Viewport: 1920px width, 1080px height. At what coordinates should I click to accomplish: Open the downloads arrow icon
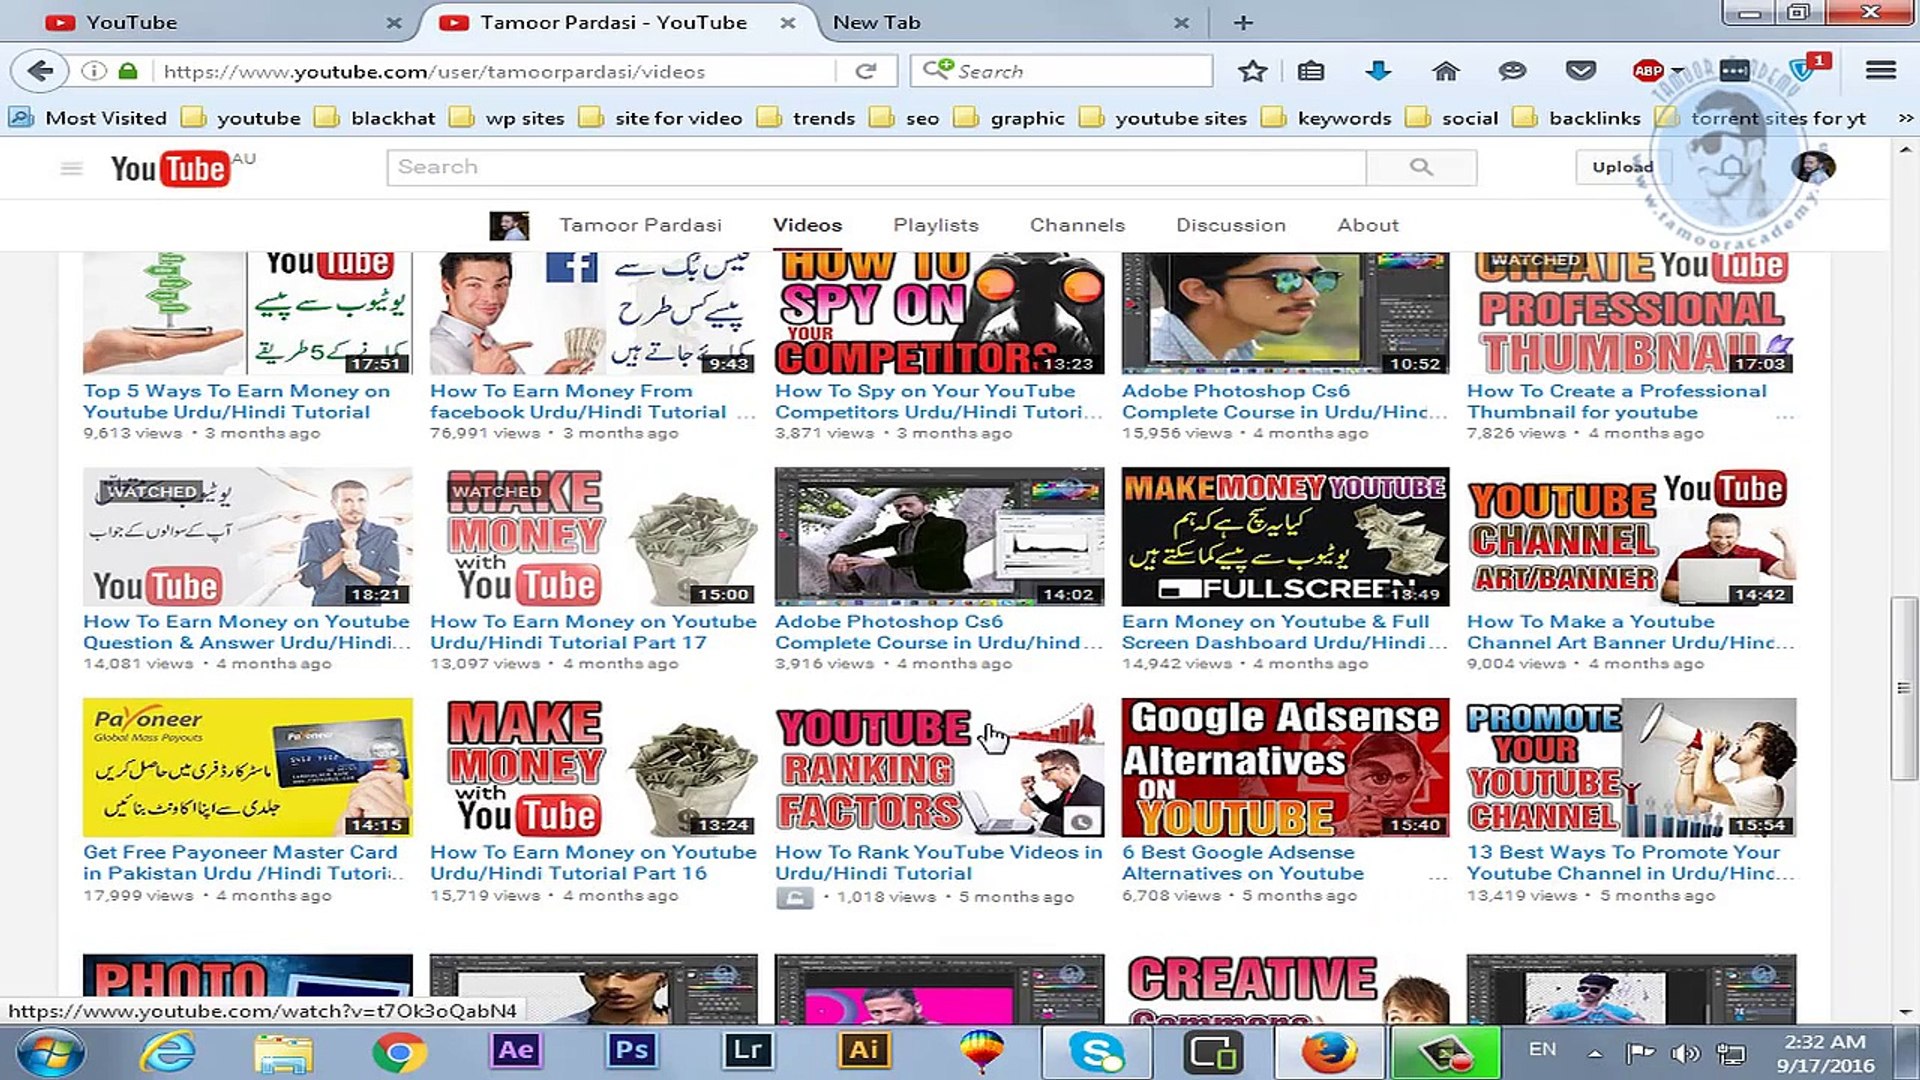click(x=1378, y=71)
